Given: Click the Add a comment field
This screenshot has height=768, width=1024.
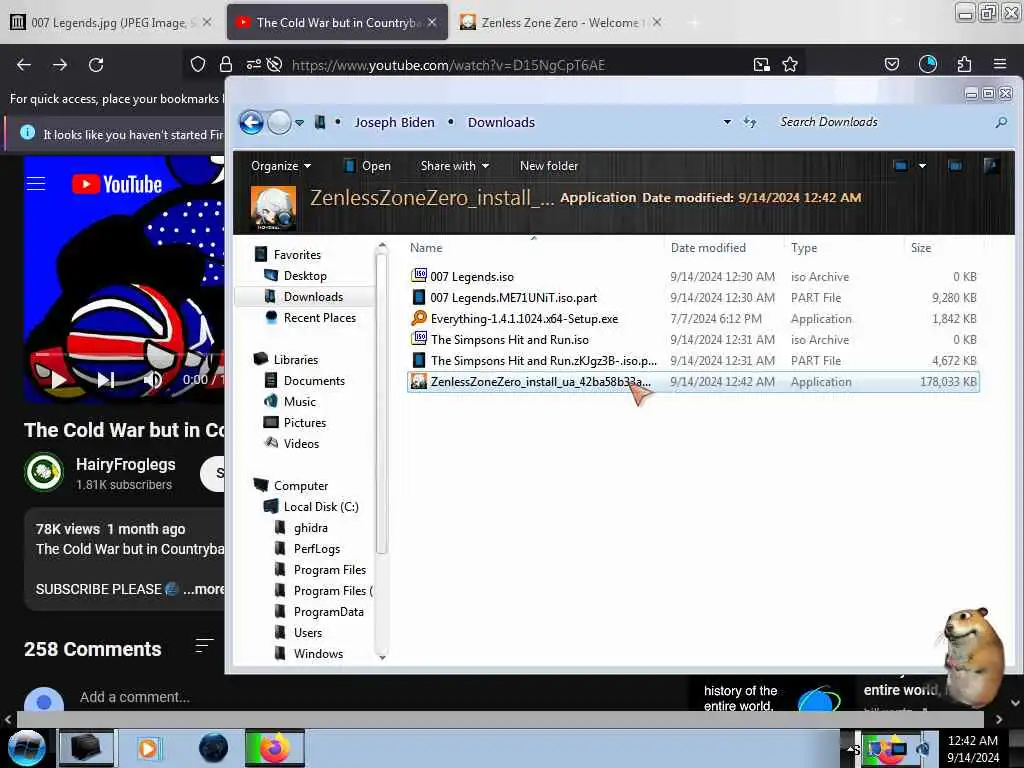Looking at the screenshot, I should point(135,697).
